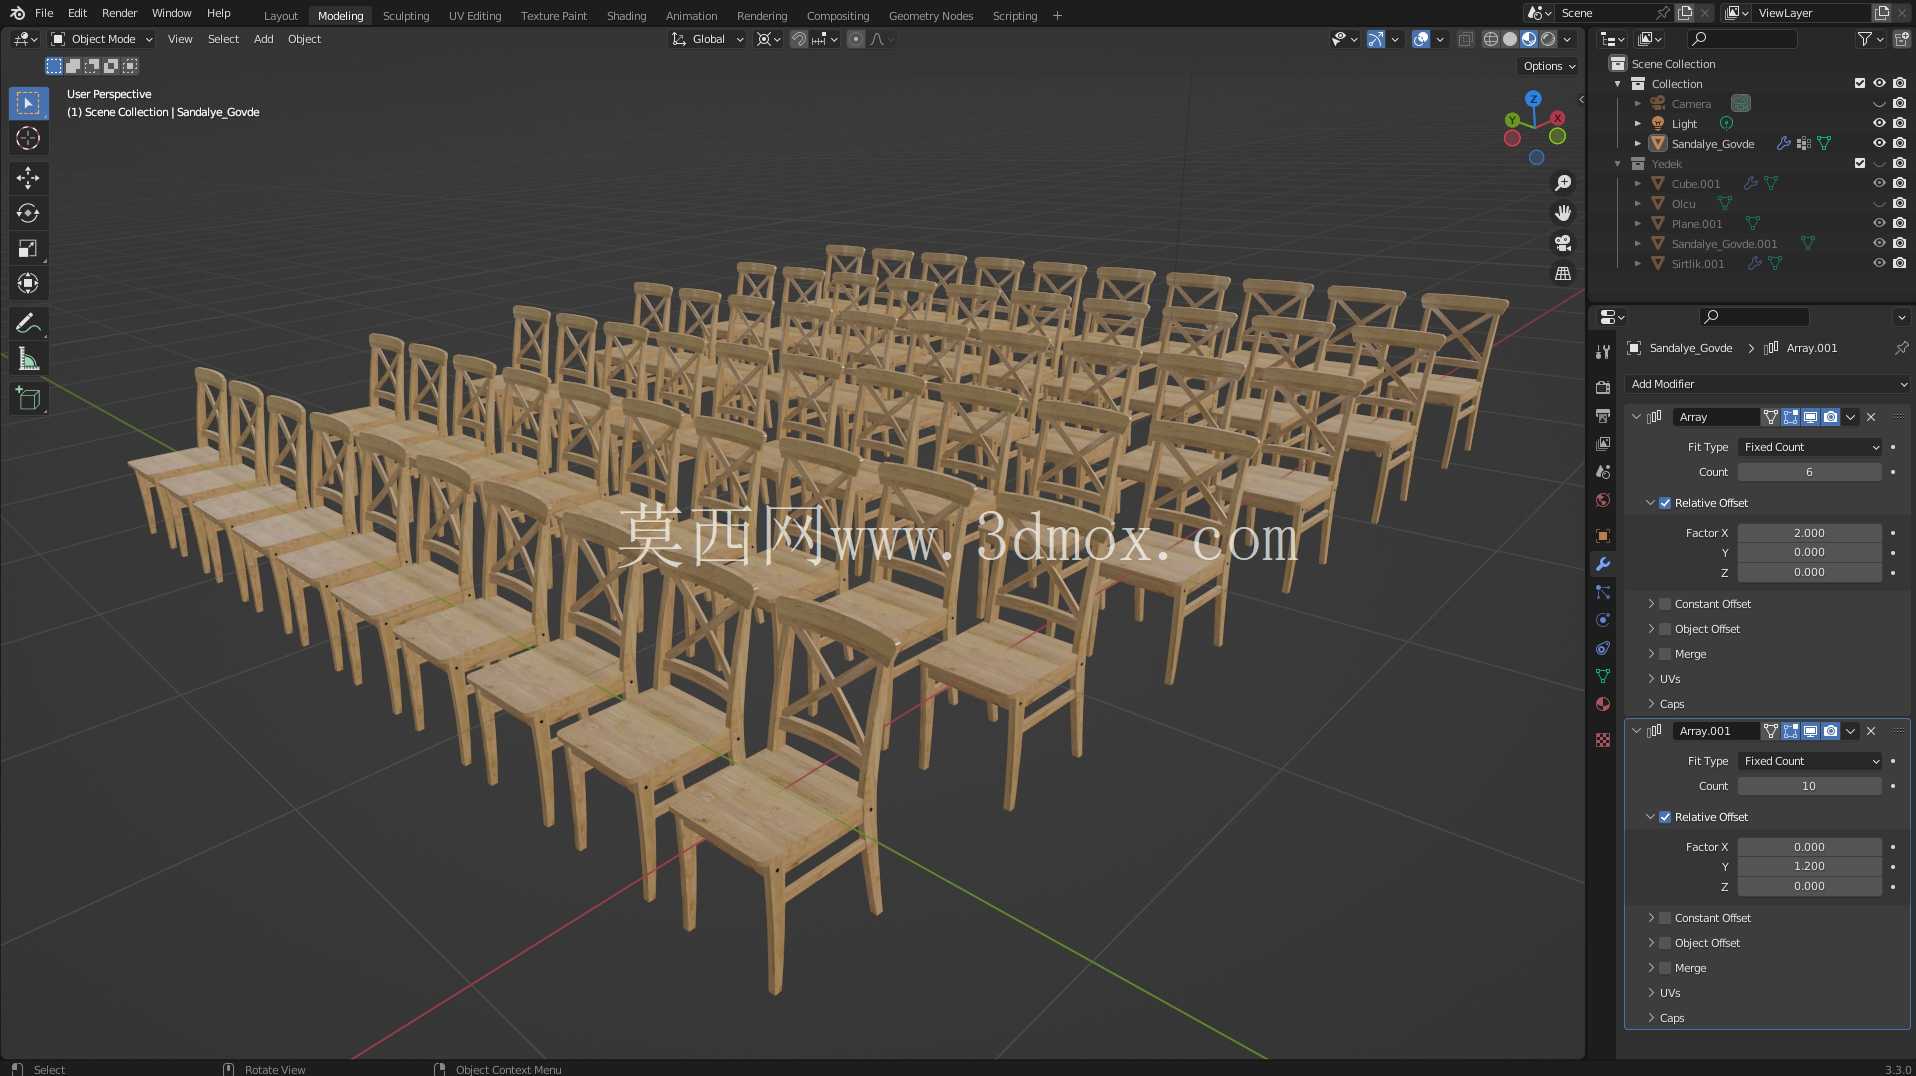Click the Pan view hand icon
Viewport: 1916px width, 1076px height.
[x=1563, y=213]
